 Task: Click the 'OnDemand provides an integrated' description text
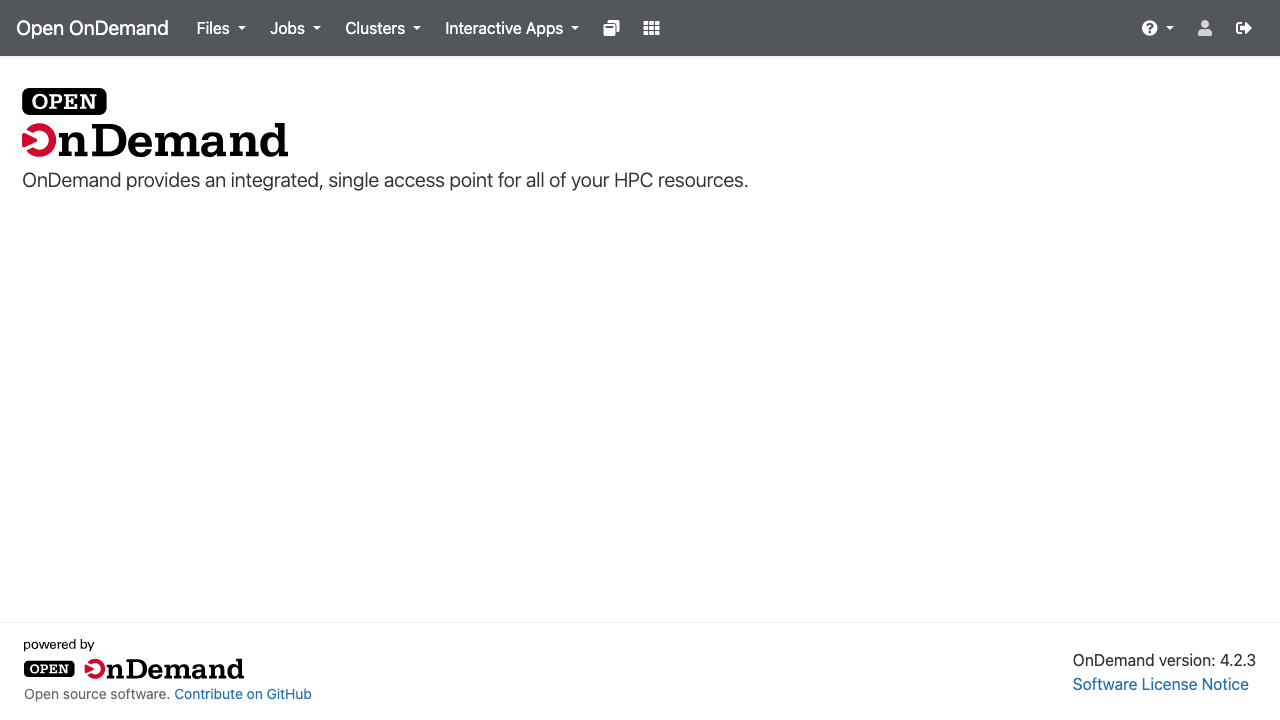385,181
